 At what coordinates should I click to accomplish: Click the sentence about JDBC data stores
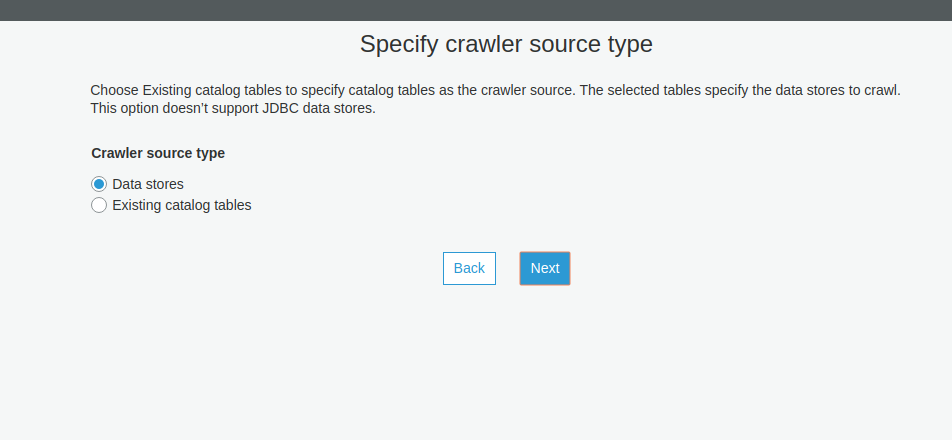(232, 107)
